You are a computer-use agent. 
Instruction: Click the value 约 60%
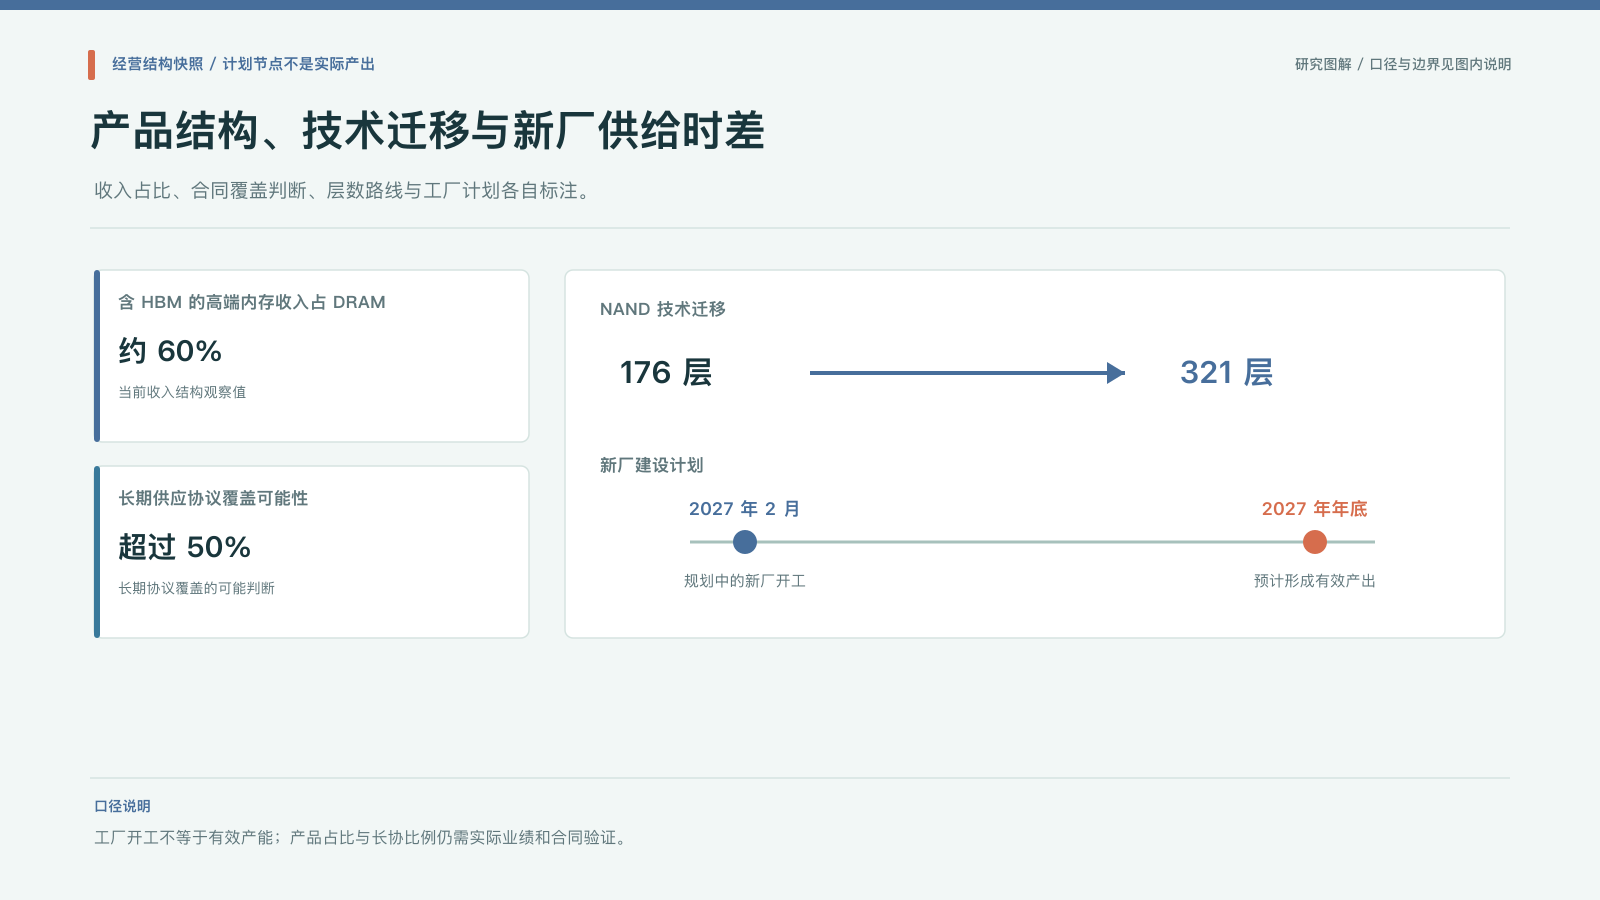(x=170, y=351)
